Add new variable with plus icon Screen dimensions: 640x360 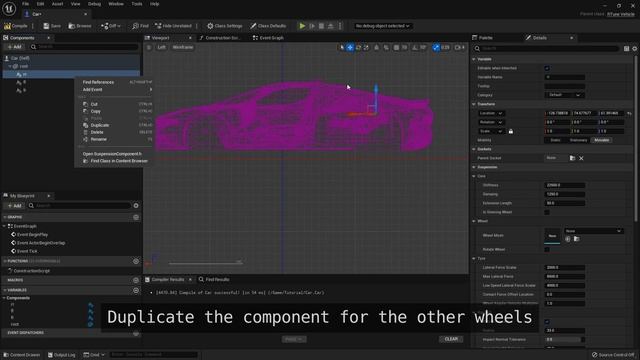136,290
